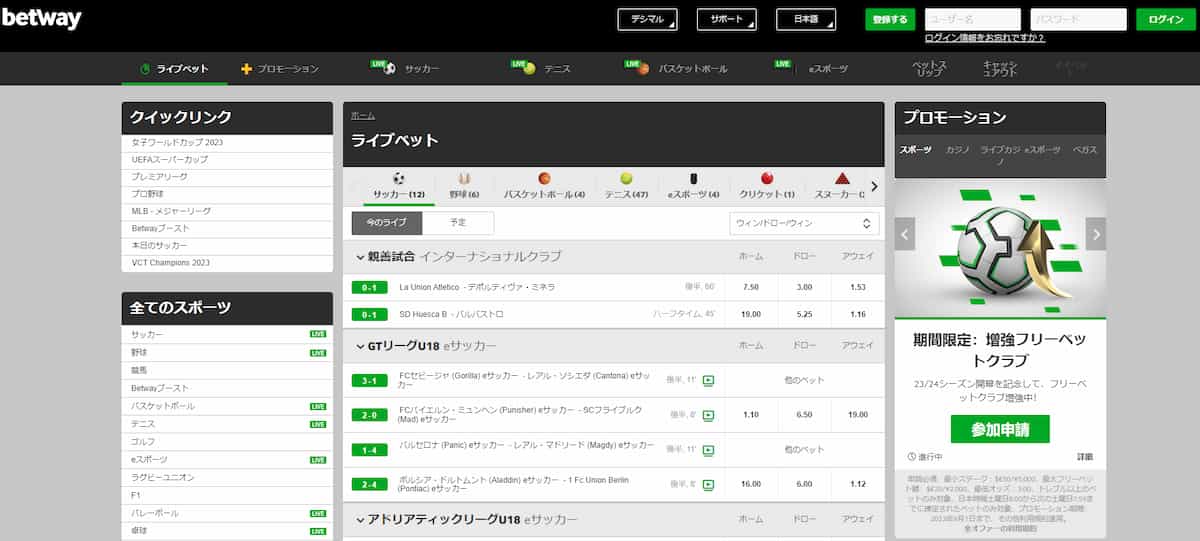This screenshot has width=1200, height=541.
Task: Select the cricket ball クリケット (1) tab
Action: click(767, 186)
